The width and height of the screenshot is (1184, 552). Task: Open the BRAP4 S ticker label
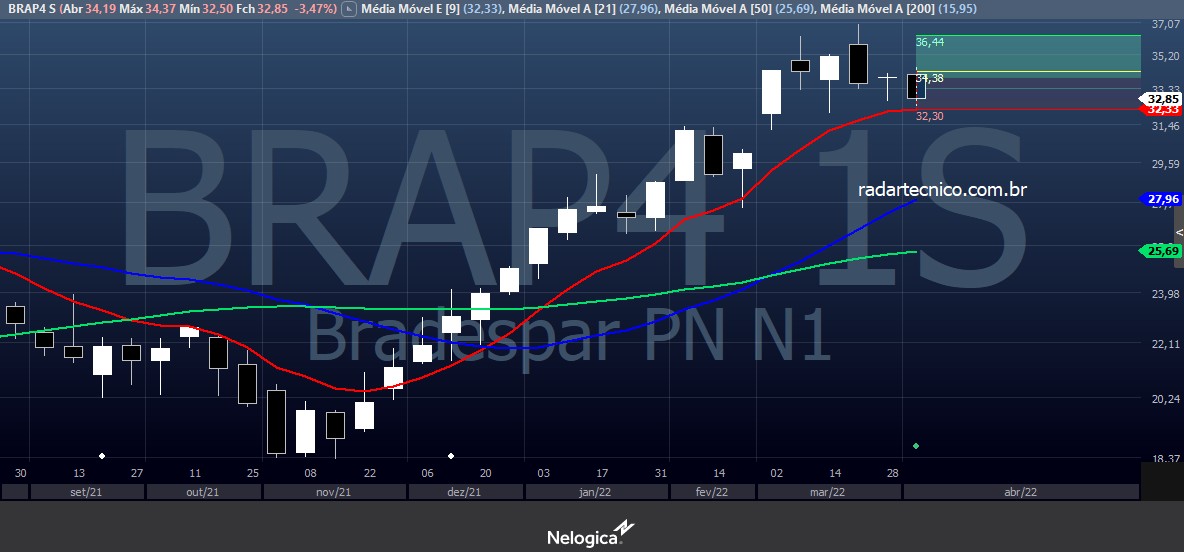(x=29, y=9)
